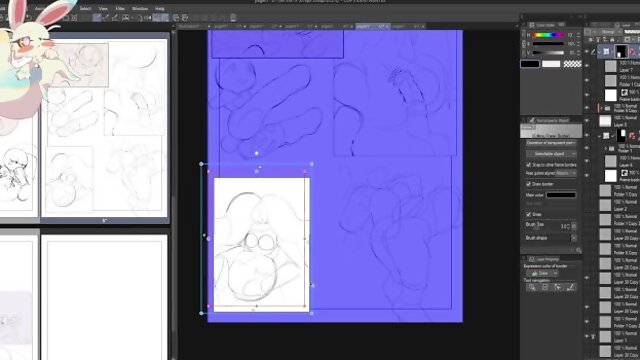Select the Layer 8 thumbnail
This screenshot has height=360, width=640.
(605, 121)
